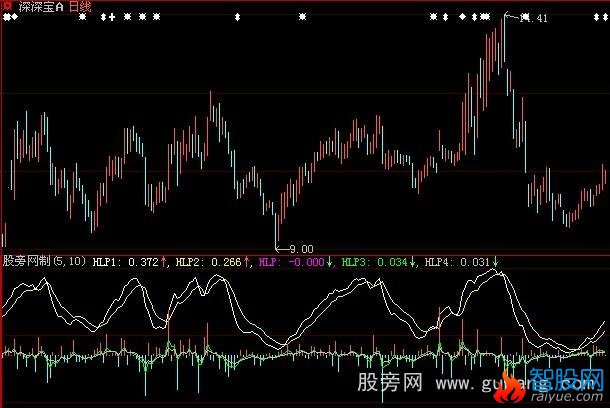Screen dimensions: 610x408
Task: Click the 9.00 low price label
Action: click(x=301, y=249)
